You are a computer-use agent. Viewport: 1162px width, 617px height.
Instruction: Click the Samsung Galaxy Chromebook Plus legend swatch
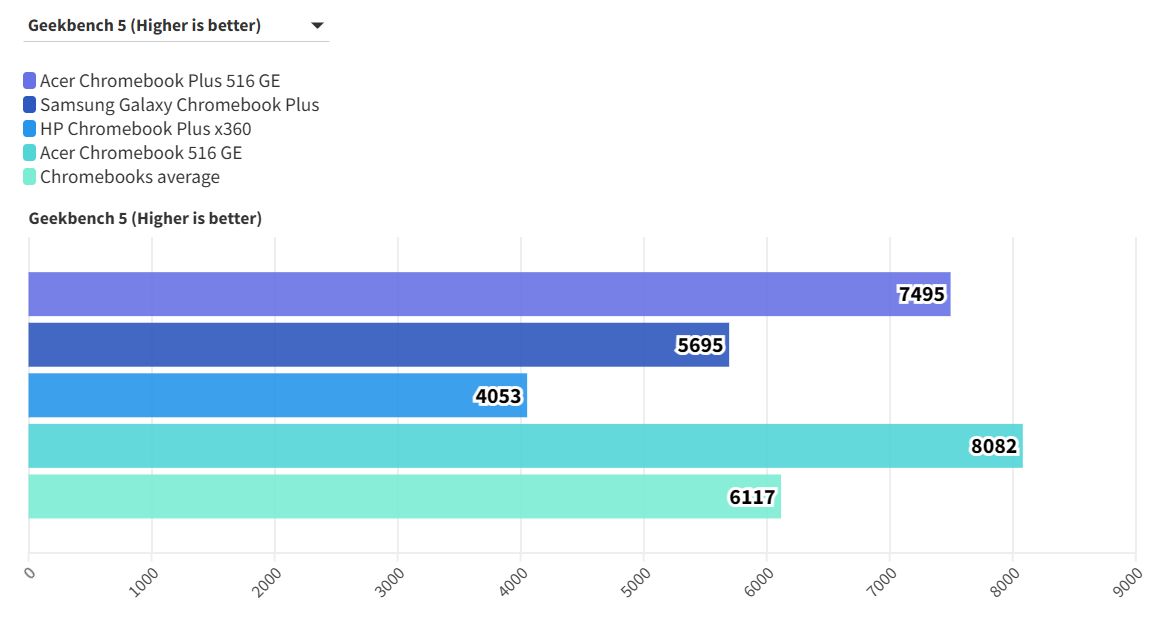pos(30,105)
